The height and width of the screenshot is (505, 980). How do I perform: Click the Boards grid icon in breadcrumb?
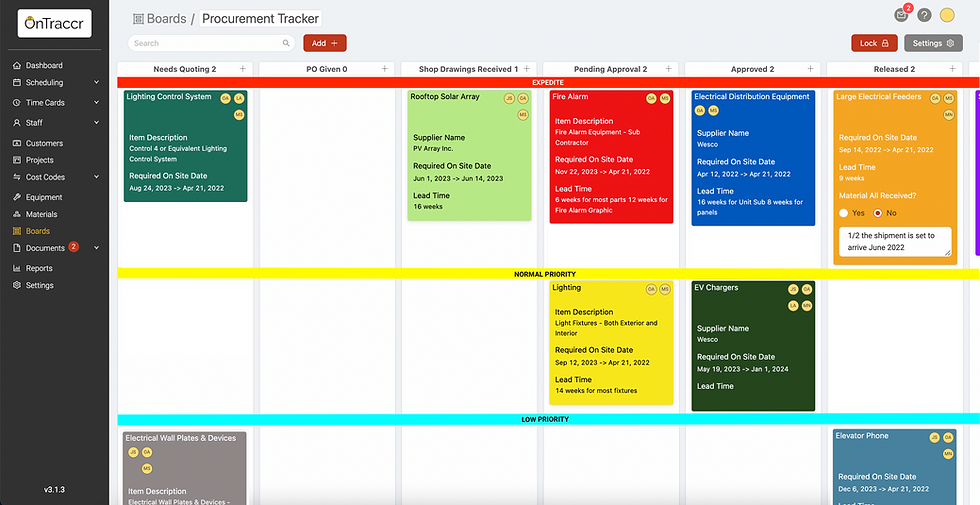138,19
